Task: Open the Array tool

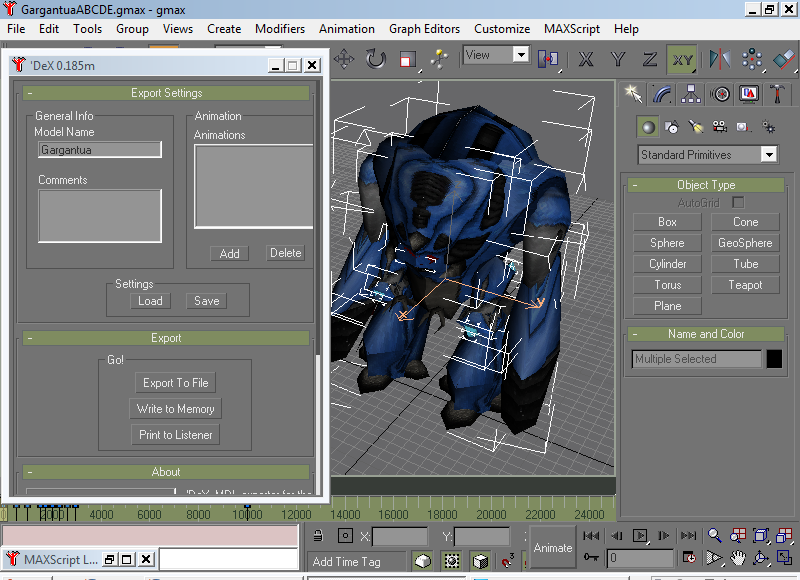Action: click(x=752, y=60)
